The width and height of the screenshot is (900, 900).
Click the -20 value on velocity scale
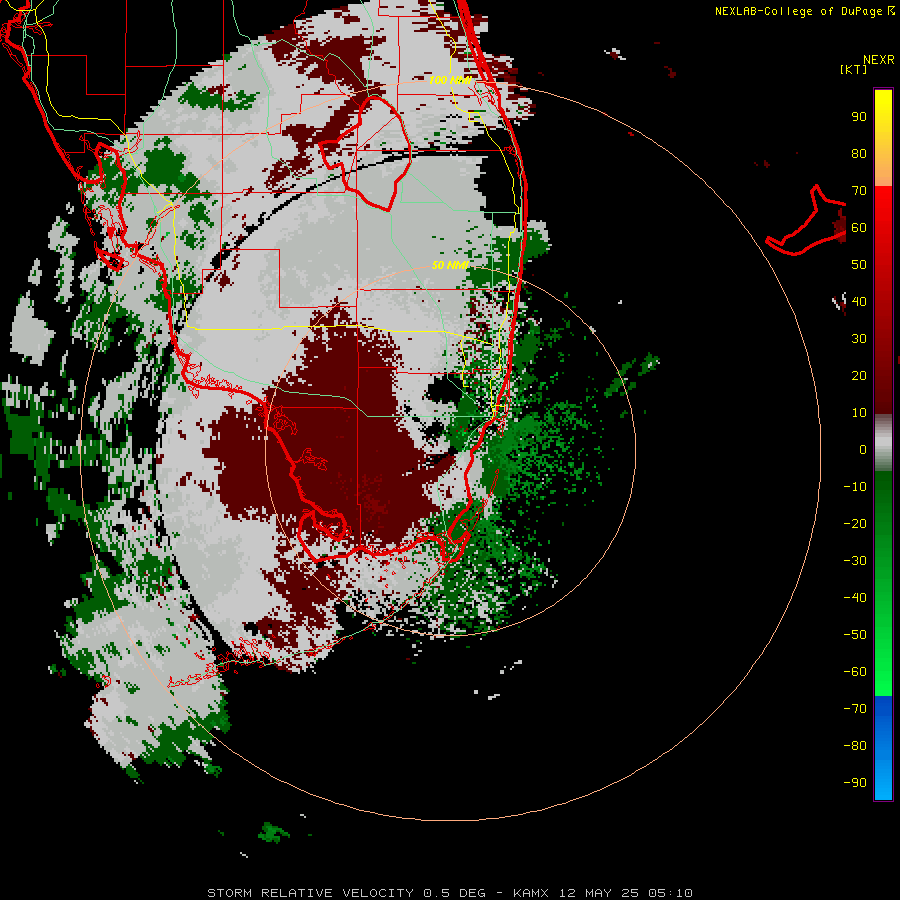click(x=855, y=524)
